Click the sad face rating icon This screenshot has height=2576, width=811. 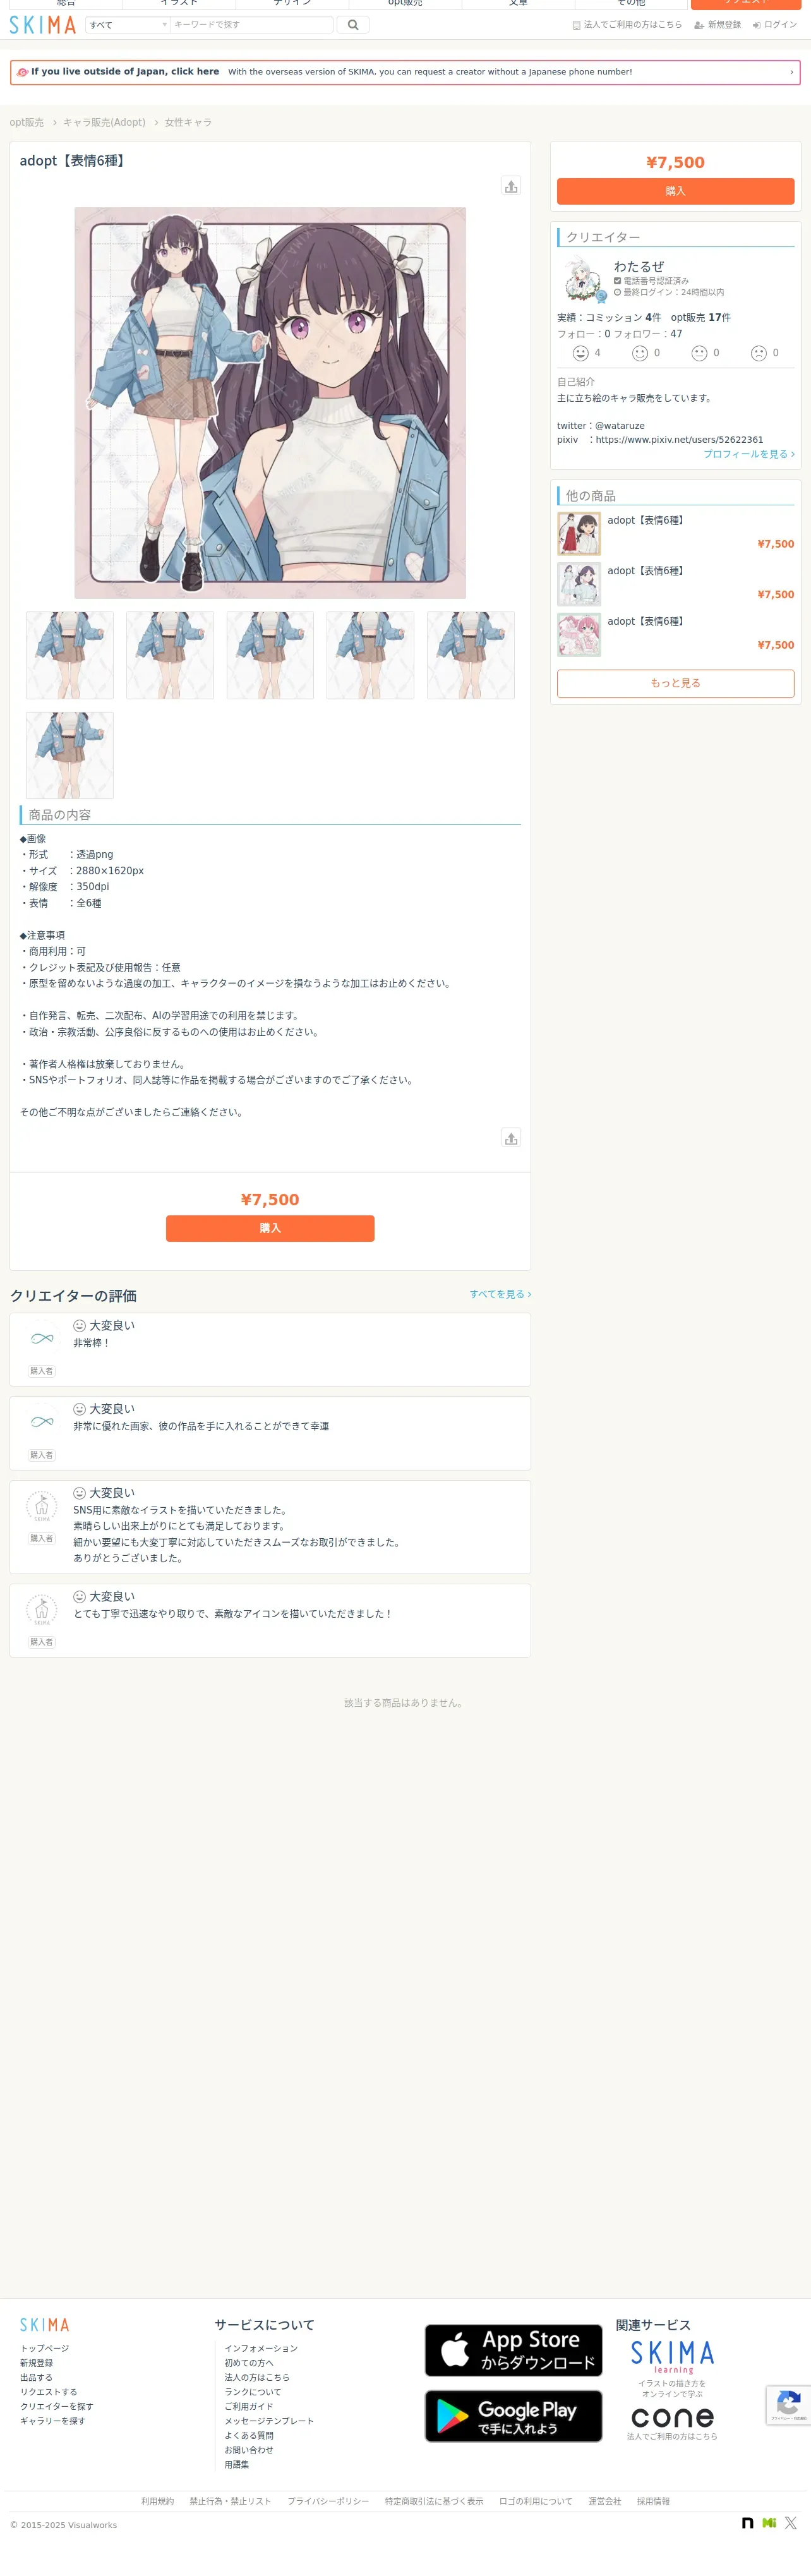coord(759,353)
